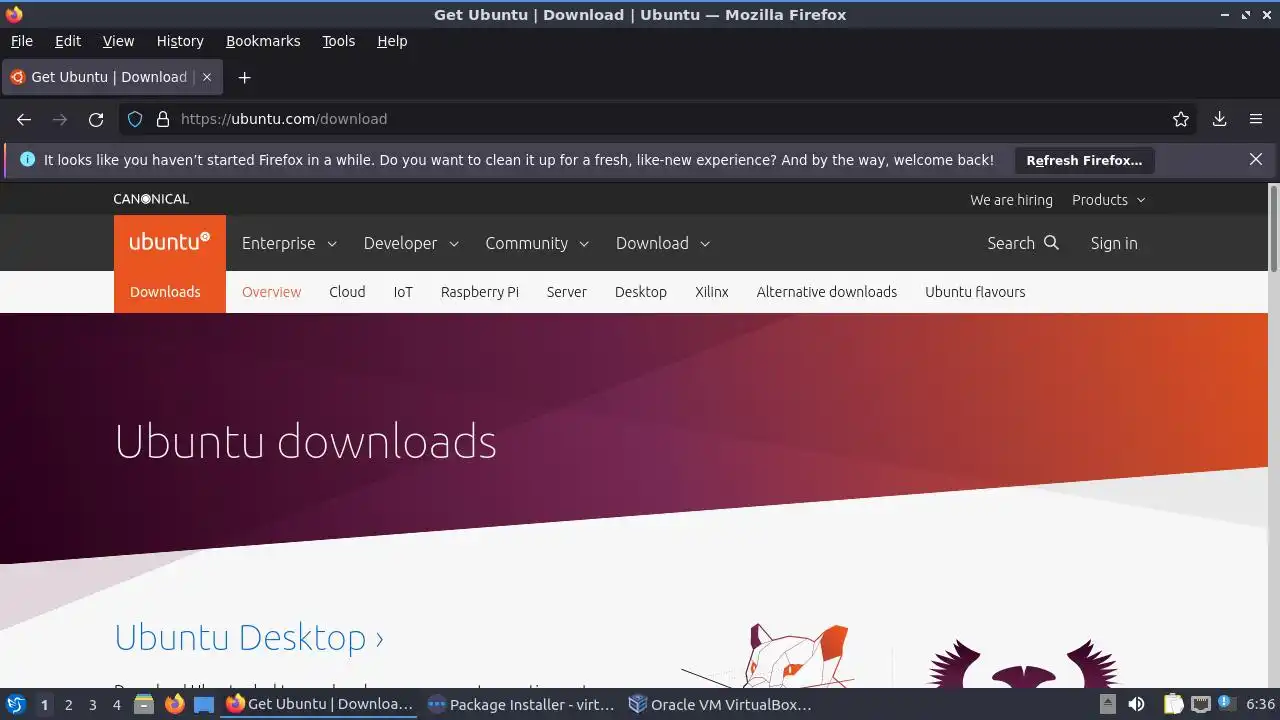Open the volume control in the system tray
Image resolution: width=1280 pixels, height=720 pixels.
[1136, 704]
